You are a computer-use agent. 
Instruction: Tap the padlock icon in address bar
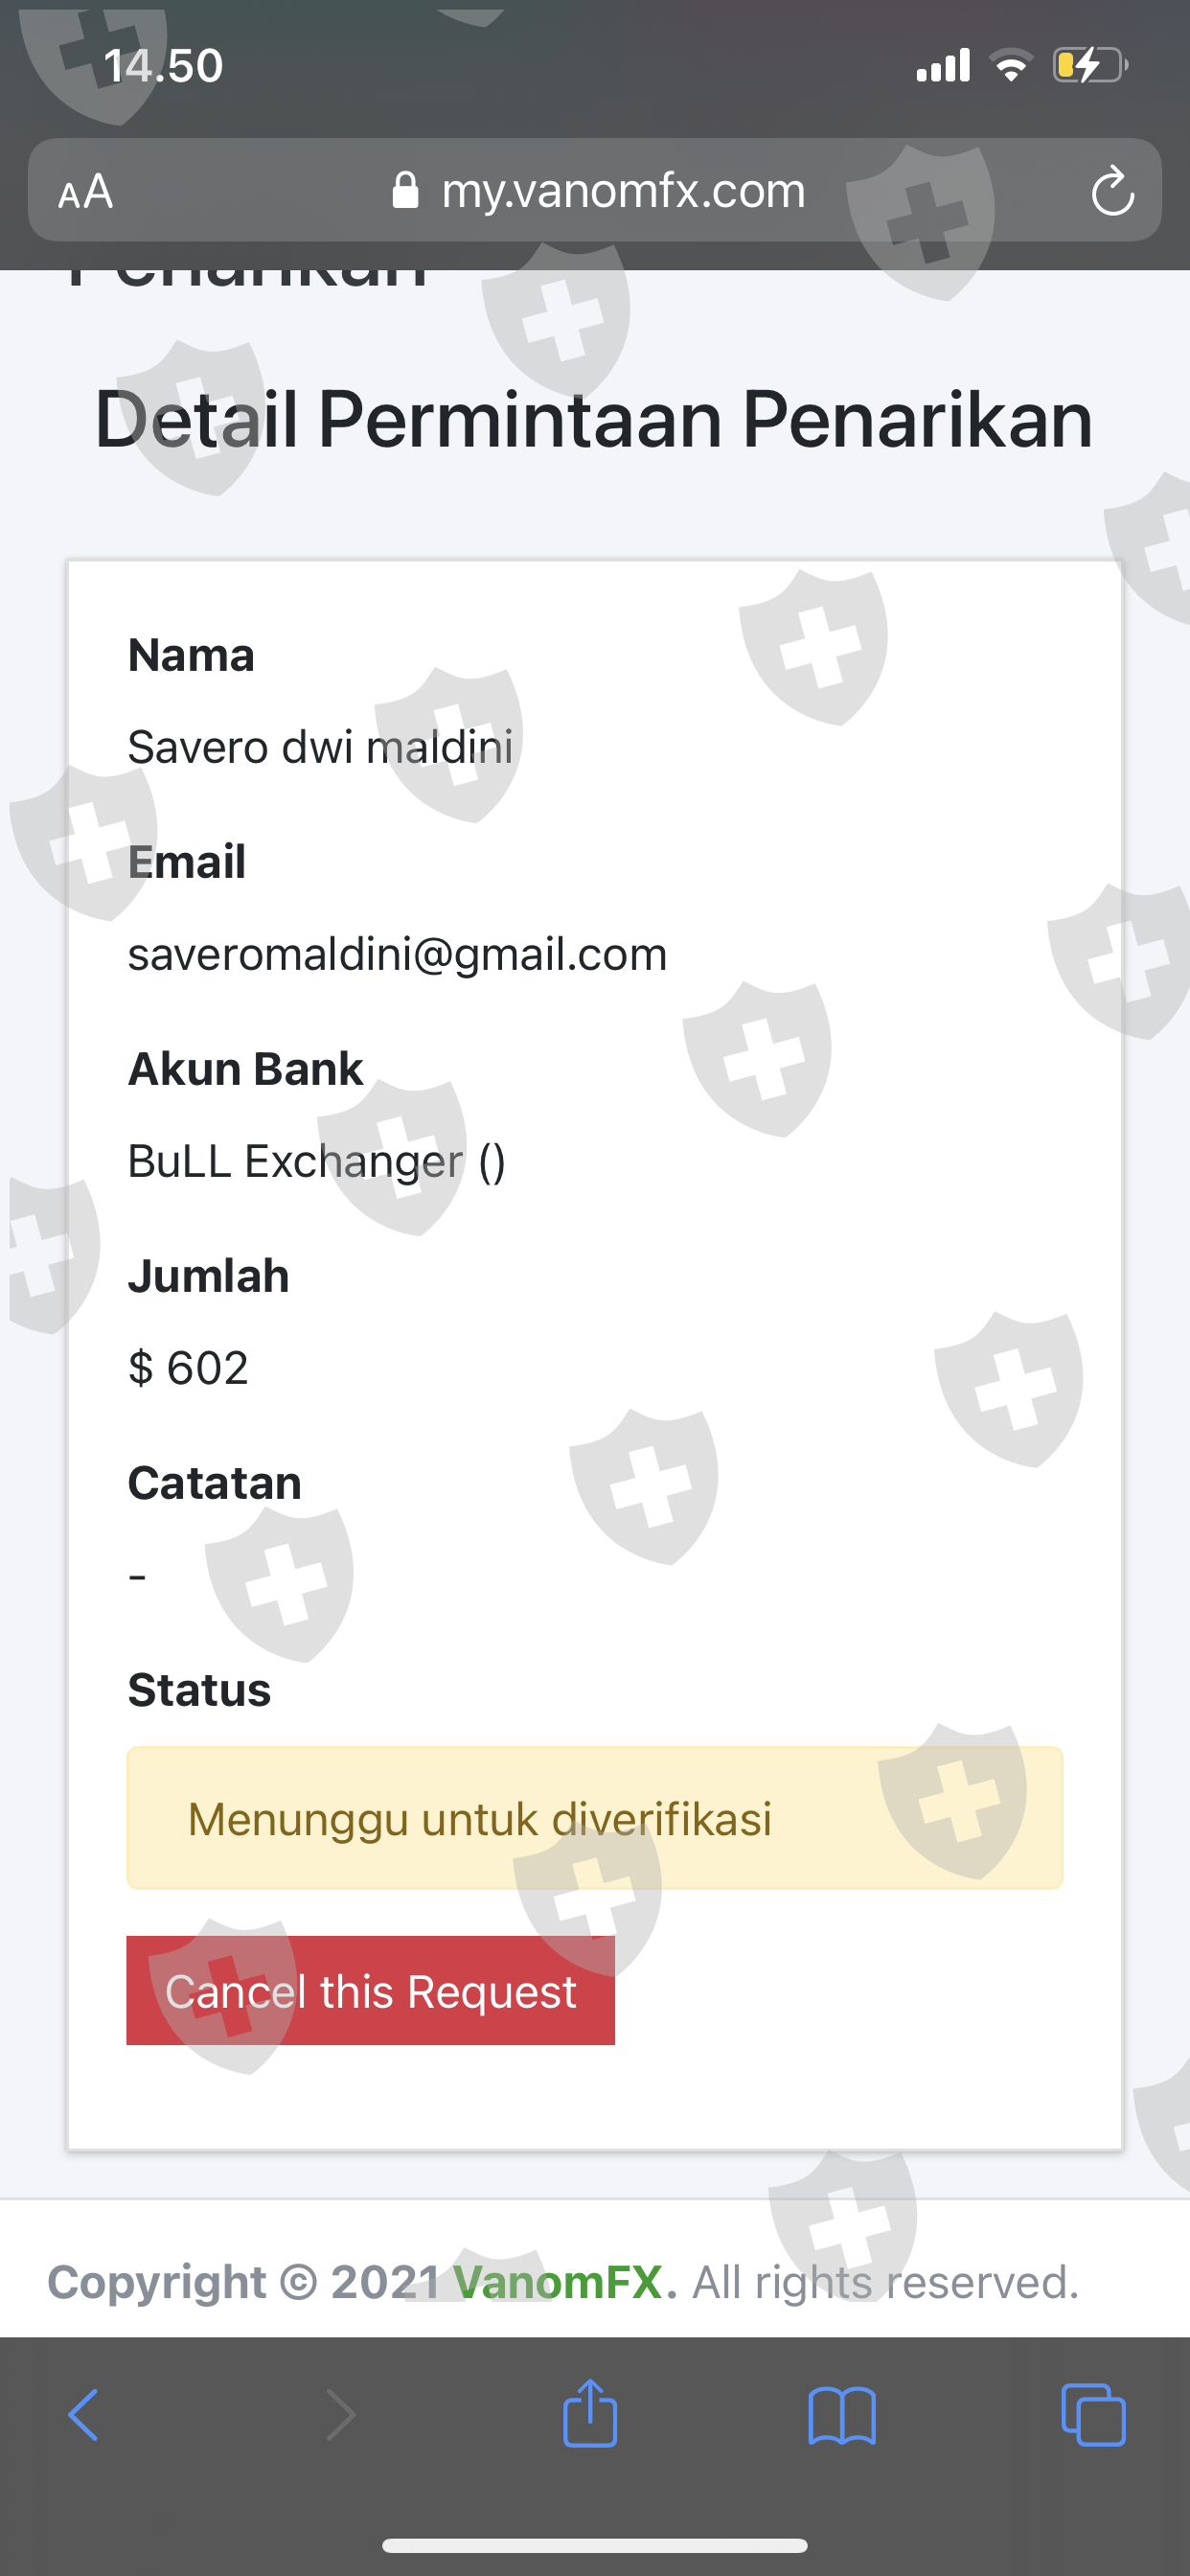click(x=405, y=190)
